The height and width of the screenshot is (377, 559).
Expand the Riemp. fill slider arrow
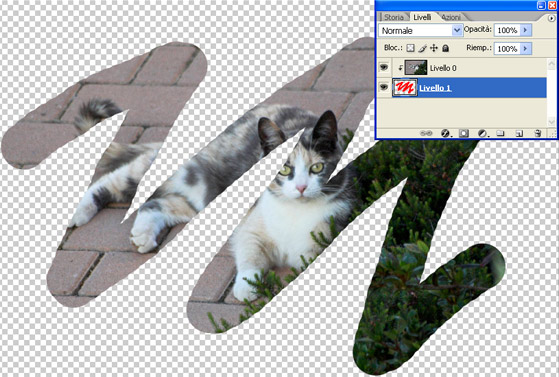click(525, 49)
